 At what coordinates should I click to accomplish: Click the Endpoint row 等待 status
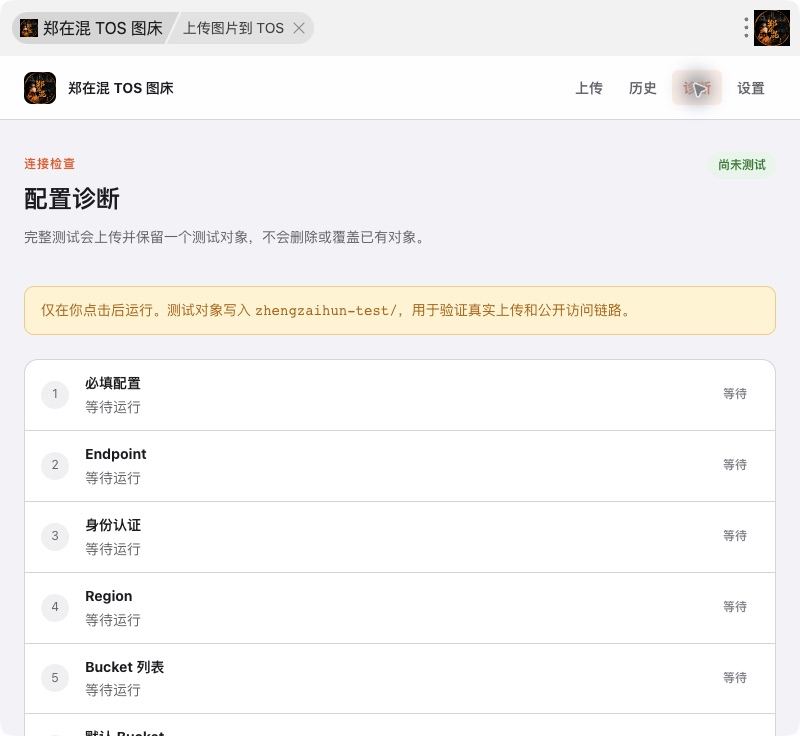[735, 465]
